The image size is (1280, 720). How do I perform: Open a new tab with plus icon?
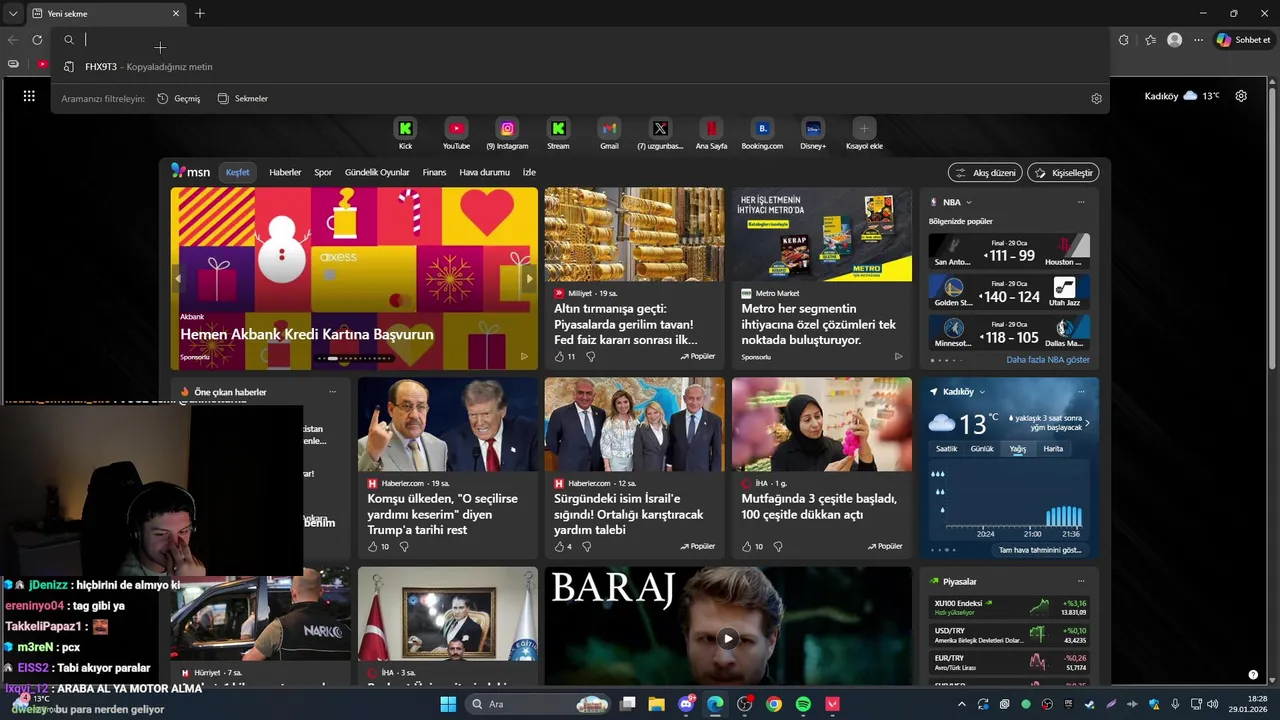point(200,14)
